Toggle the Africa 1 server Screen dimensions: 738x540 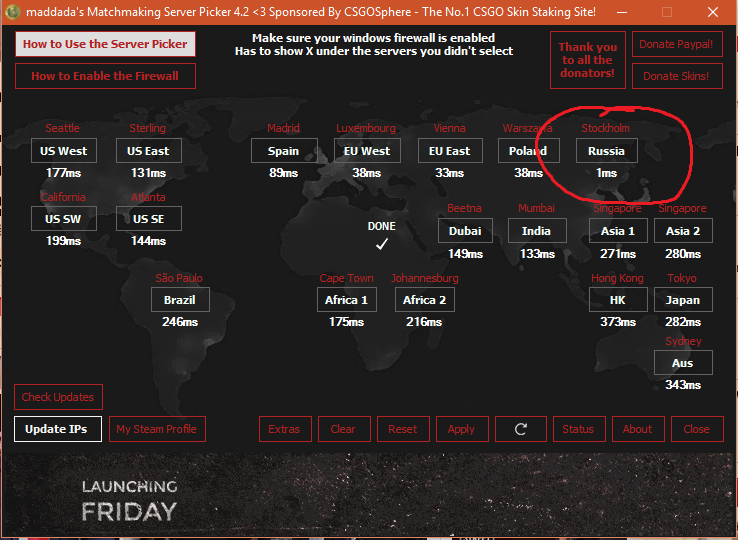[x=347, y=299]
